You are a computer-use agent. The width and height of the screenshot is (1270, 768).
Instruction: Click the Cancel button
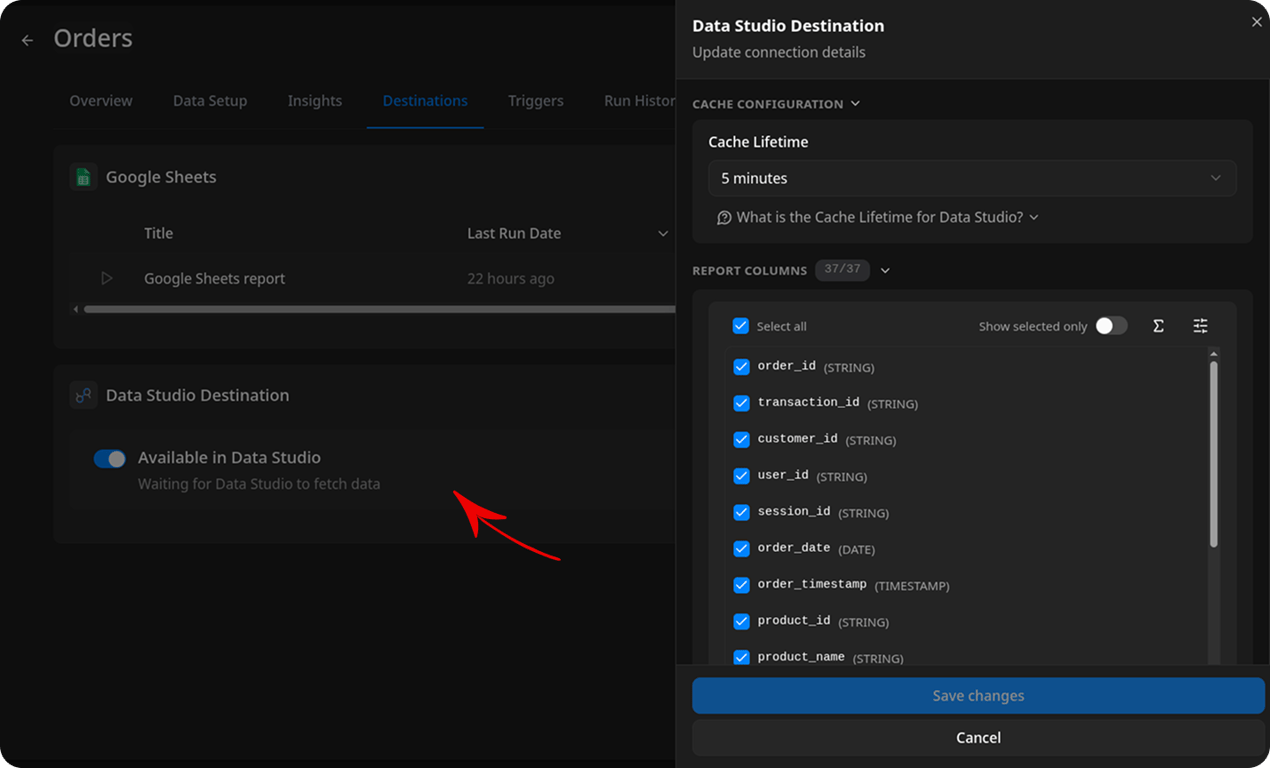click(978, 738)
